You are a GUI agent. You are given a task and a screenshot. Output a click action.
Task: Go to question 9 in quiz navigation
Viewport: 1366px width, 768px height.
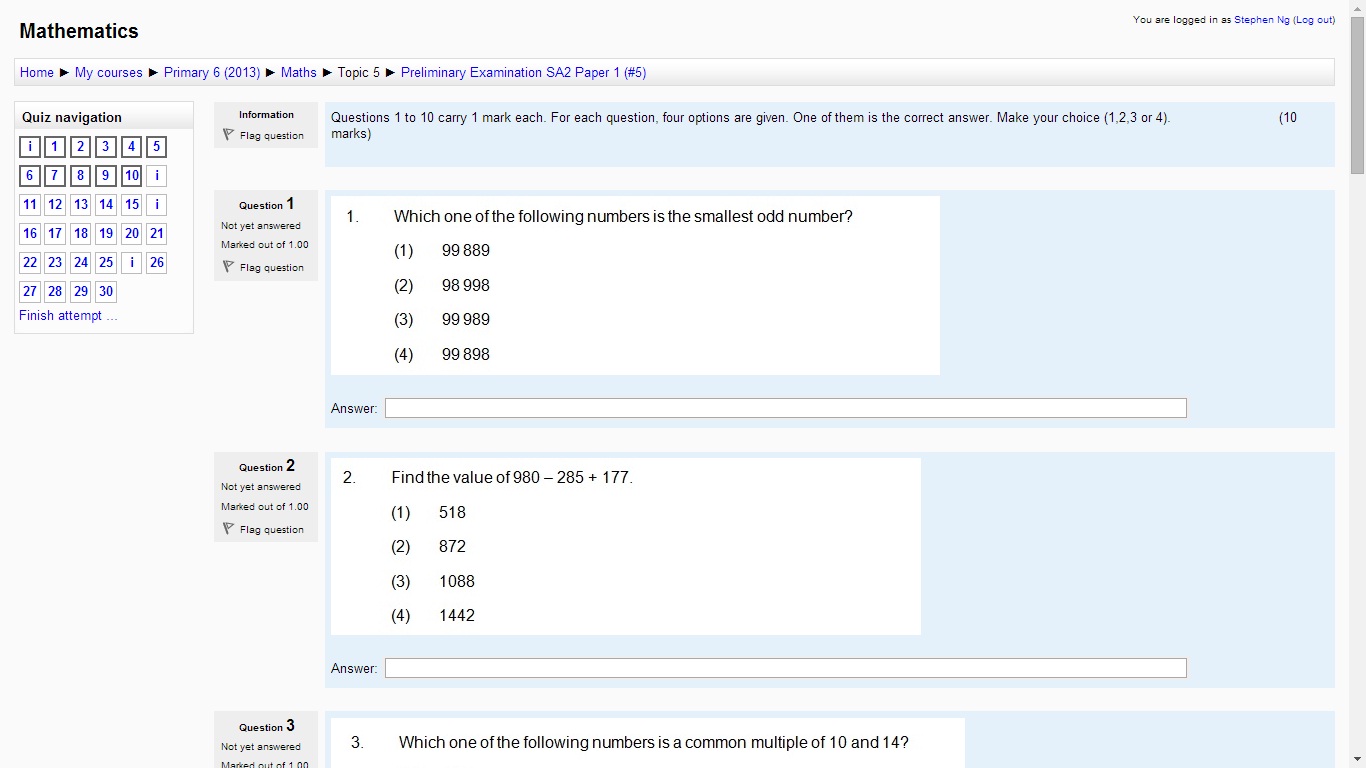pyautogui.click(x=106, y=176)
